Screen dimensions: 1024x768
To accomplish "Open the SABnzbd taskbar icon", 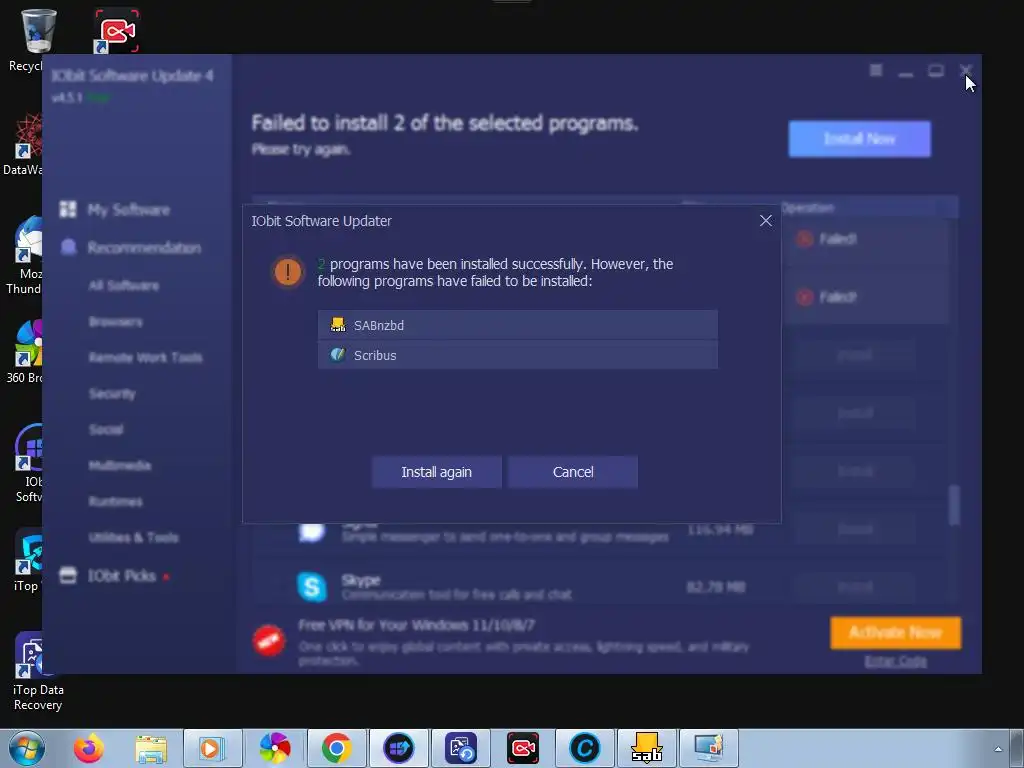I will click(x=647, y=748).
